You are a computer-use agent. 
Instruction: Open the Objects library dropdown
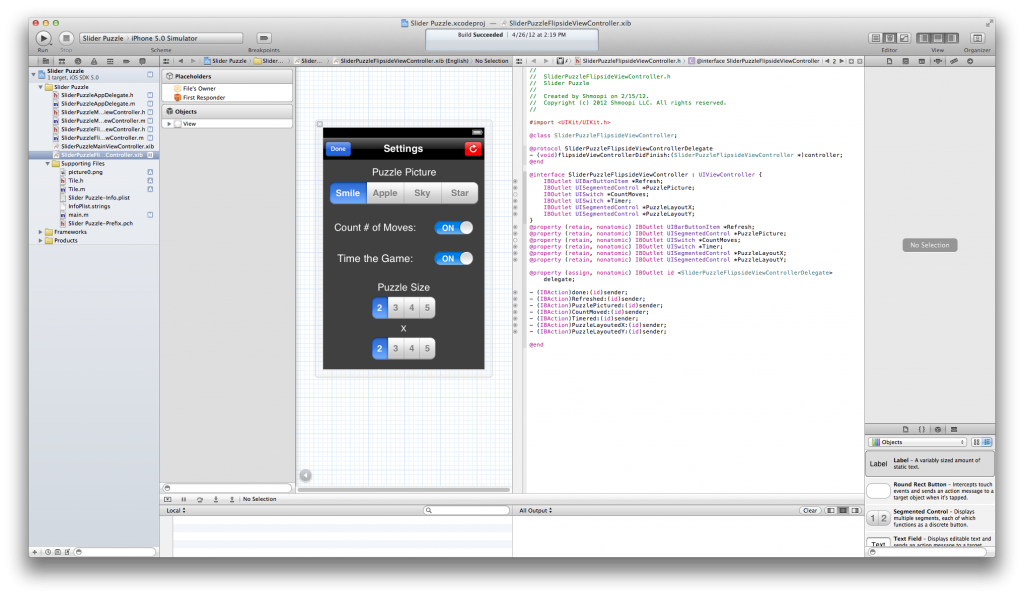pos(918,442)
